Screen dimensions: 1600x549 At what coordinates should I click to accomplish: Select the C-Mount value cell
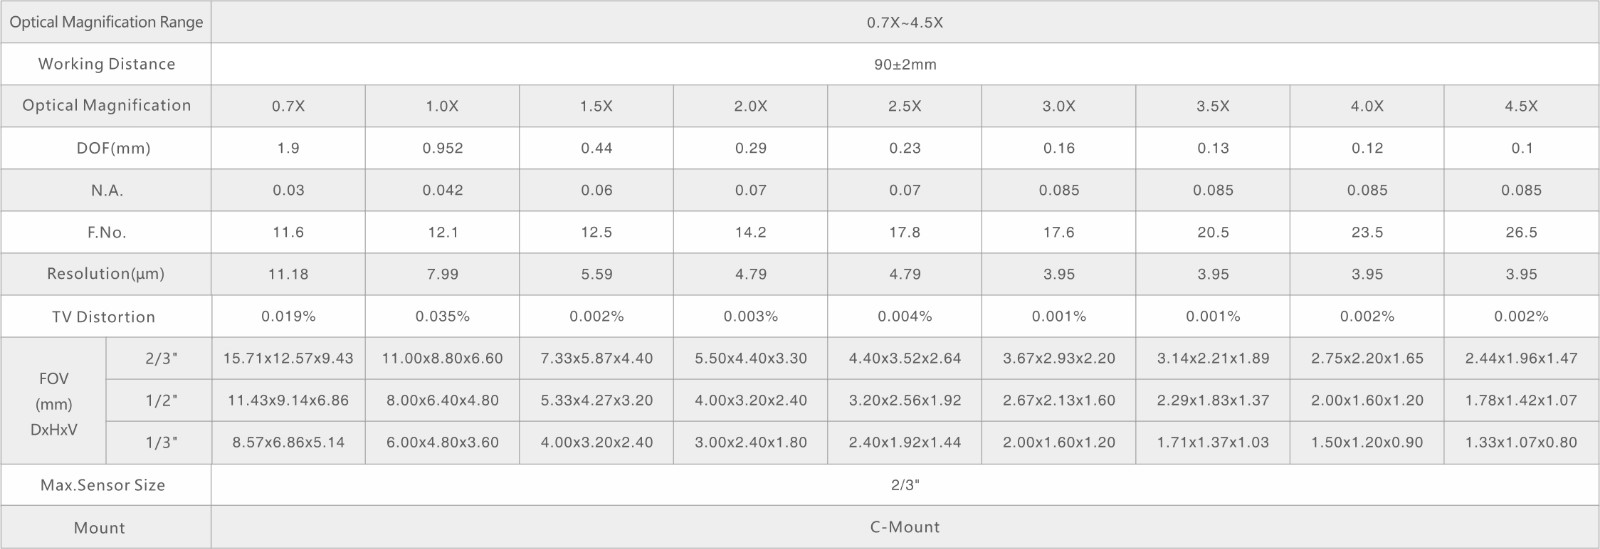tap(905, 527)
